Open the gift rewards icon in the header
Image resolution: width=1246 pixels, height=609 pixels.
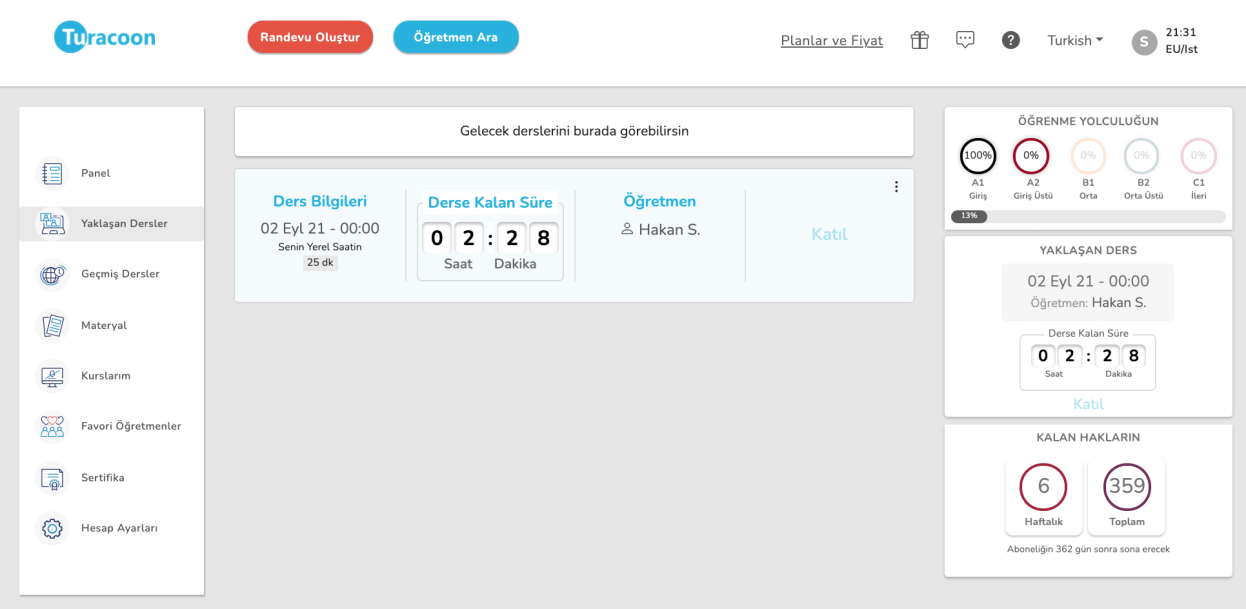click(918, 40)
